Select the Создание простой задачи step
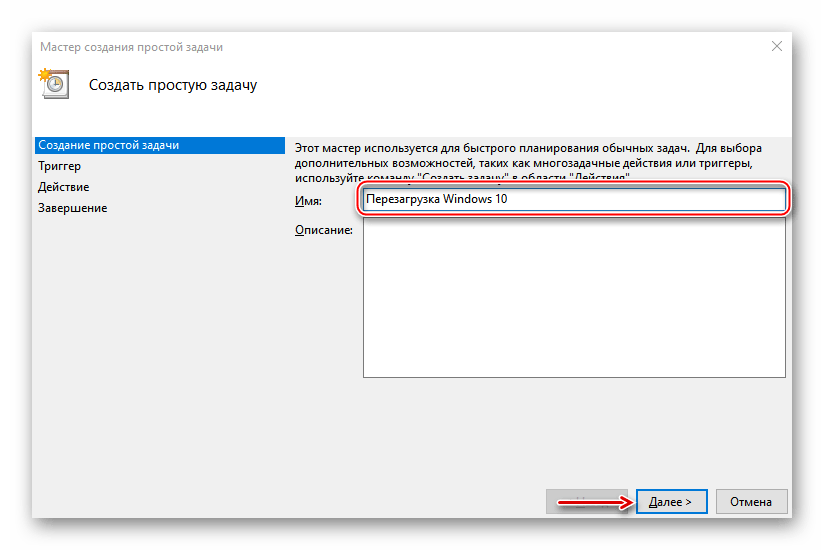Image resolution: width=824 pixels, height=550 pixels. [108, 145]
